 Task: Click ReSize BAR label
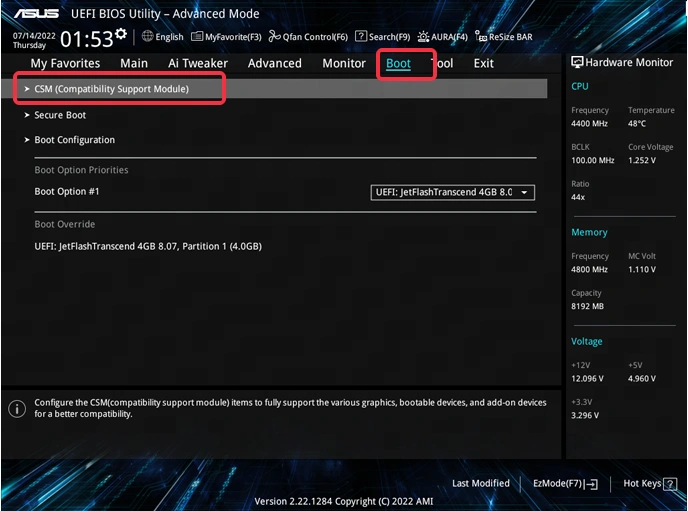pos(510,37)
